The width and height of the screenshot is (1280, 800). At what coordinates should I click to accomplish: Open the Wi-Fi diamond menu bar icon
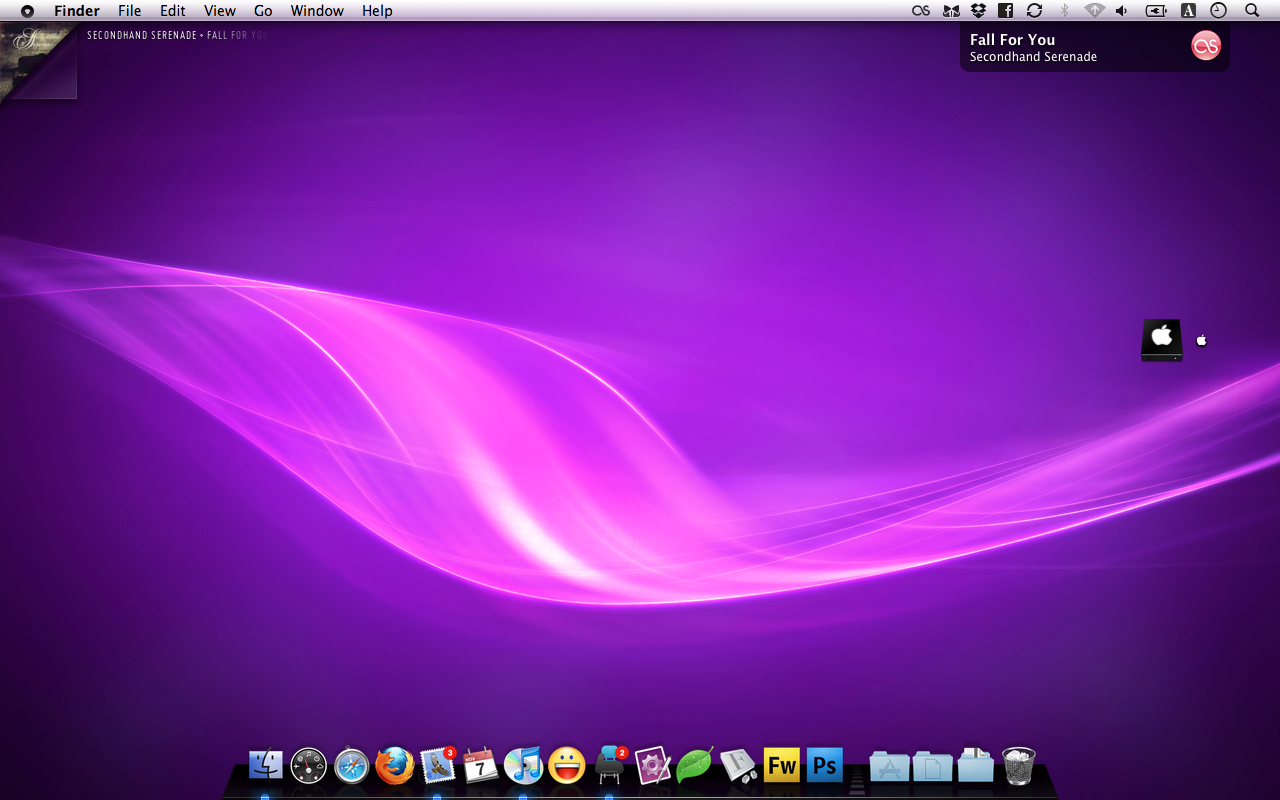pyautogui.click(x=1095, y=10)
